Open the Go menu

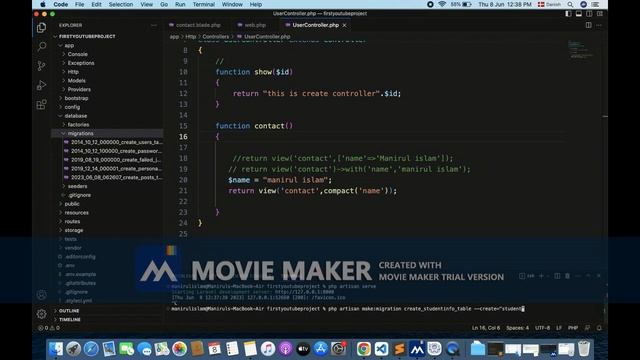coord(164,4)
